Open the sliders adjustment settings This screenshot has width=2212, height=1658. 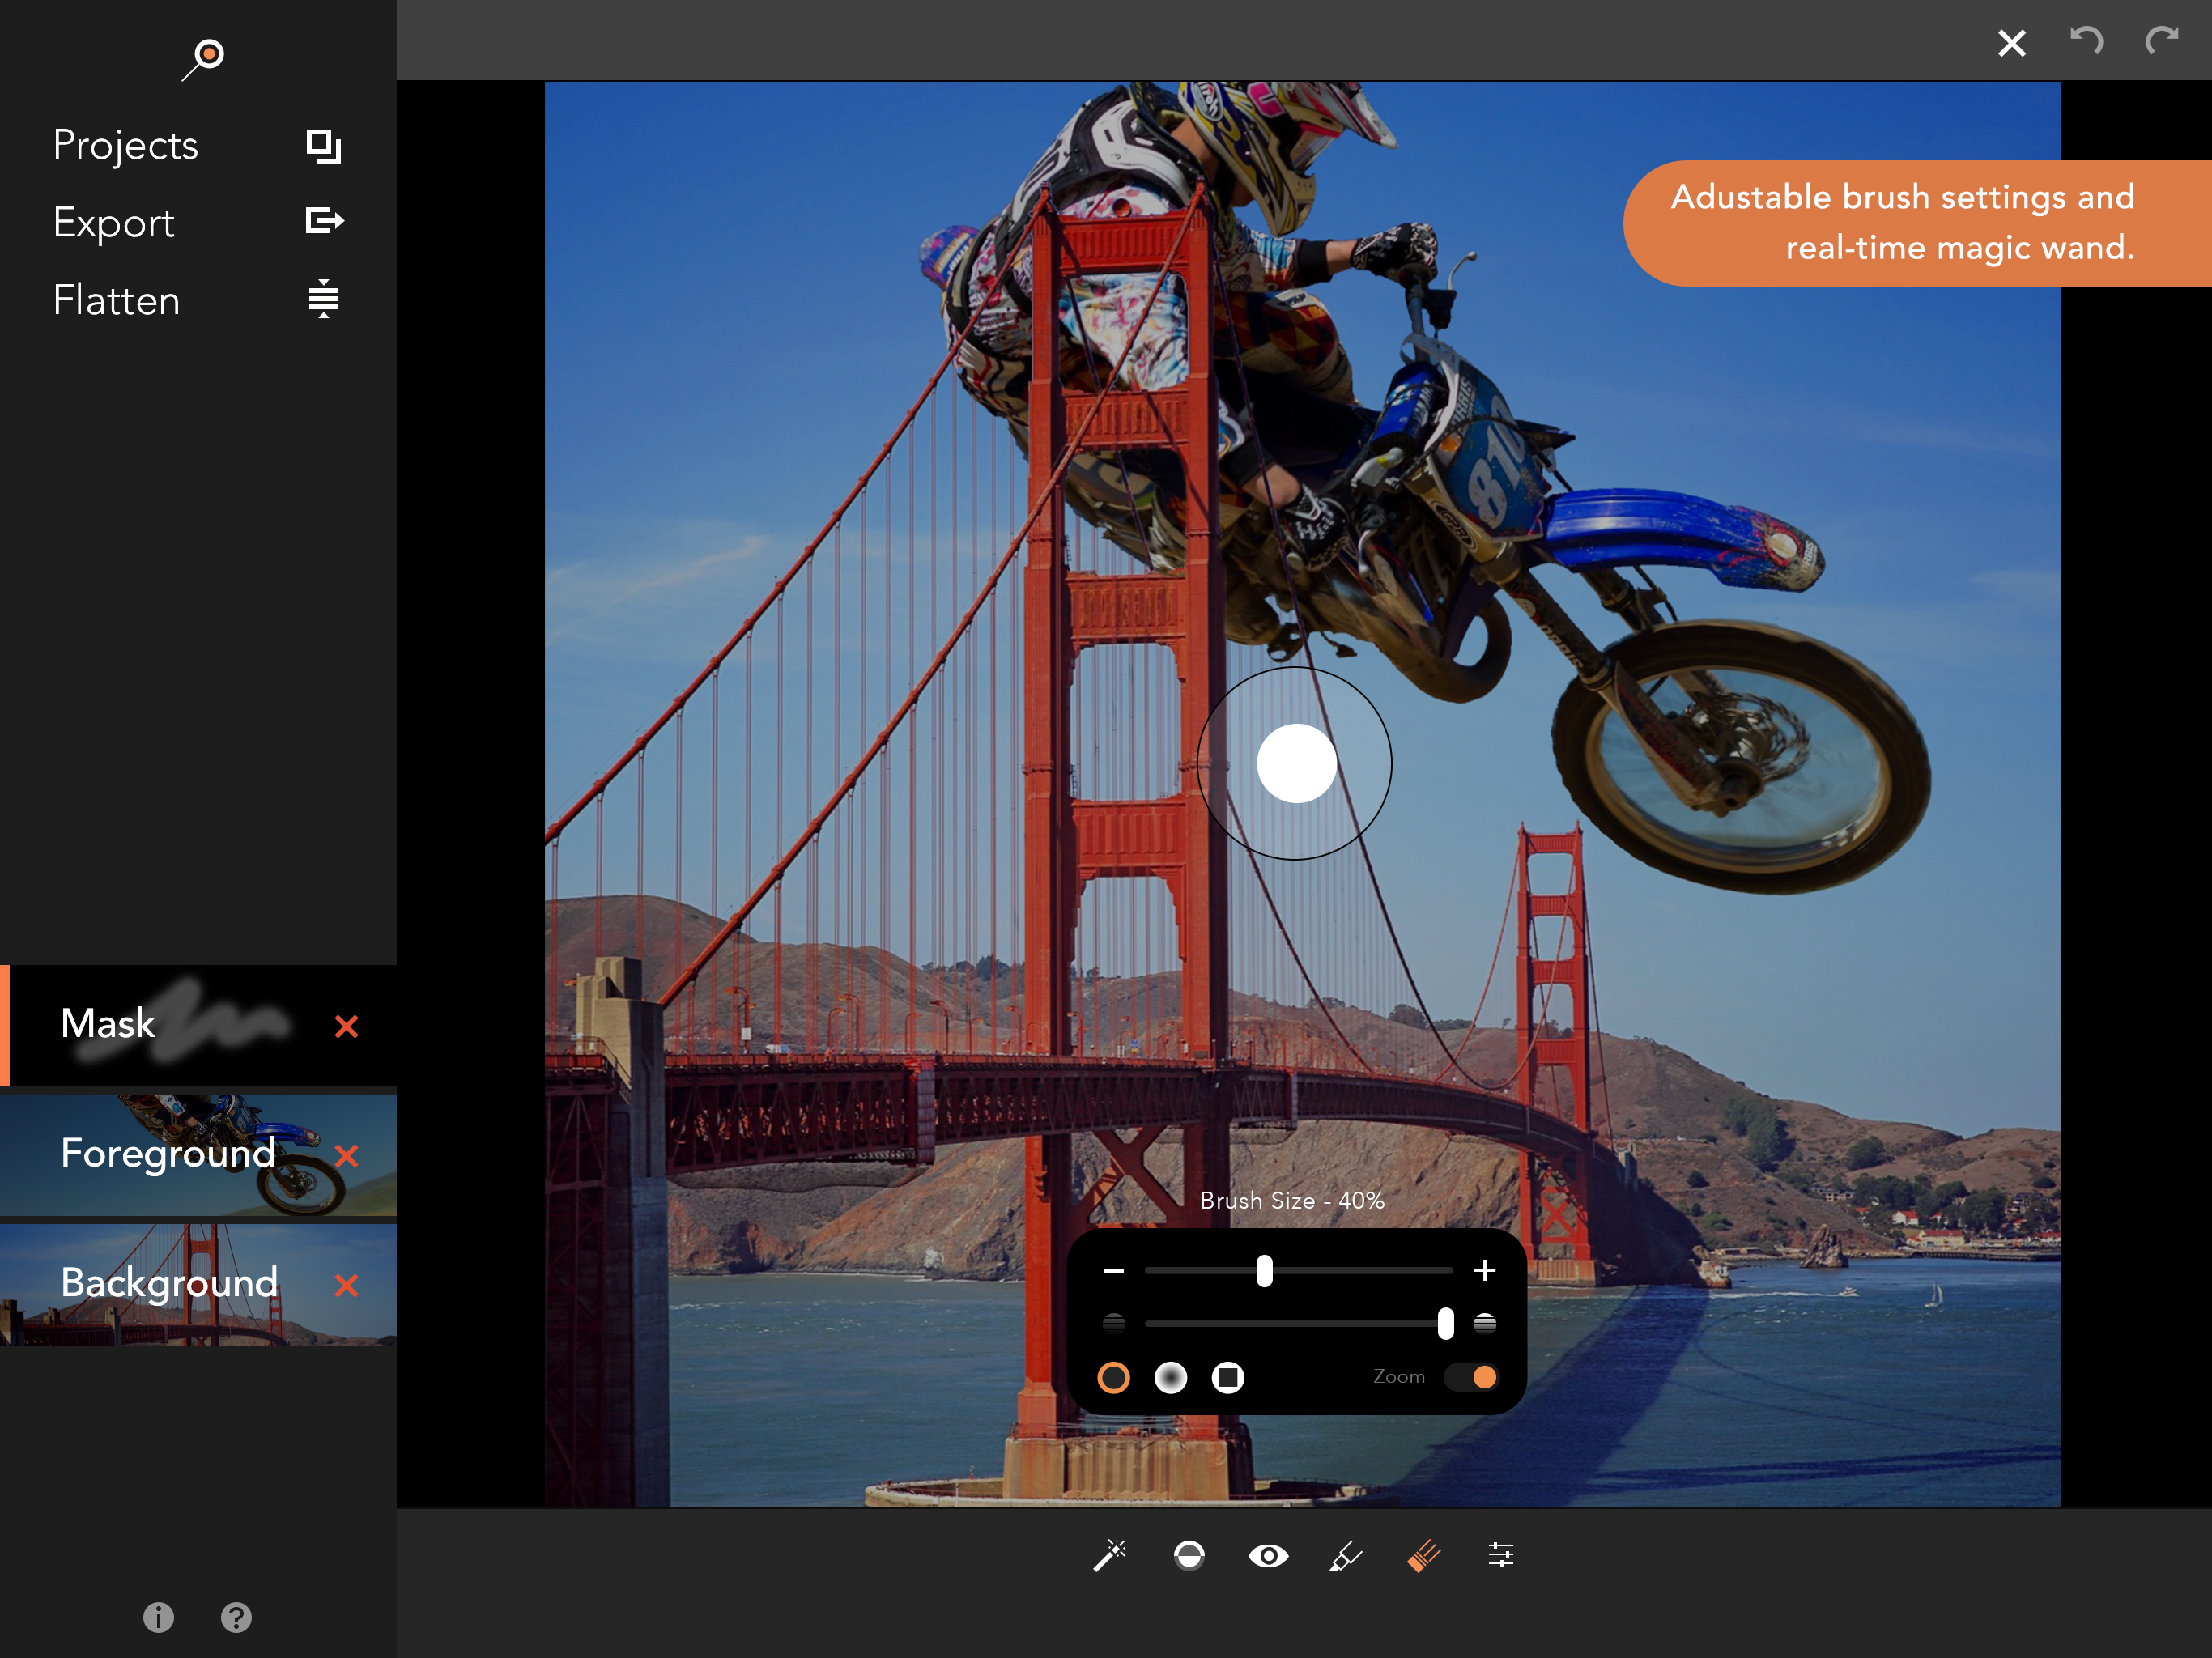(1501, 1554)
